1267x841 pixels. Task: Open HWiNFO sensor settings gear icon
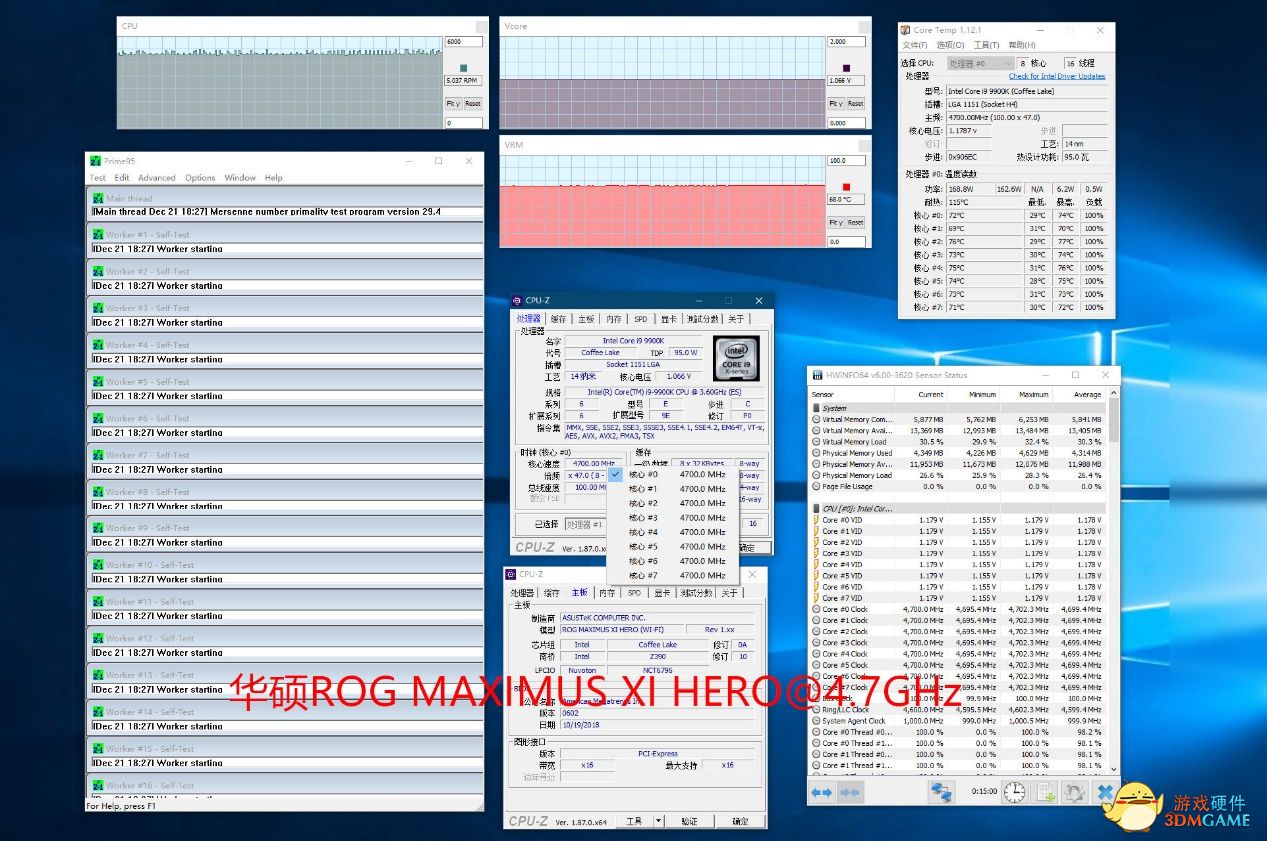click(1075, 792)
